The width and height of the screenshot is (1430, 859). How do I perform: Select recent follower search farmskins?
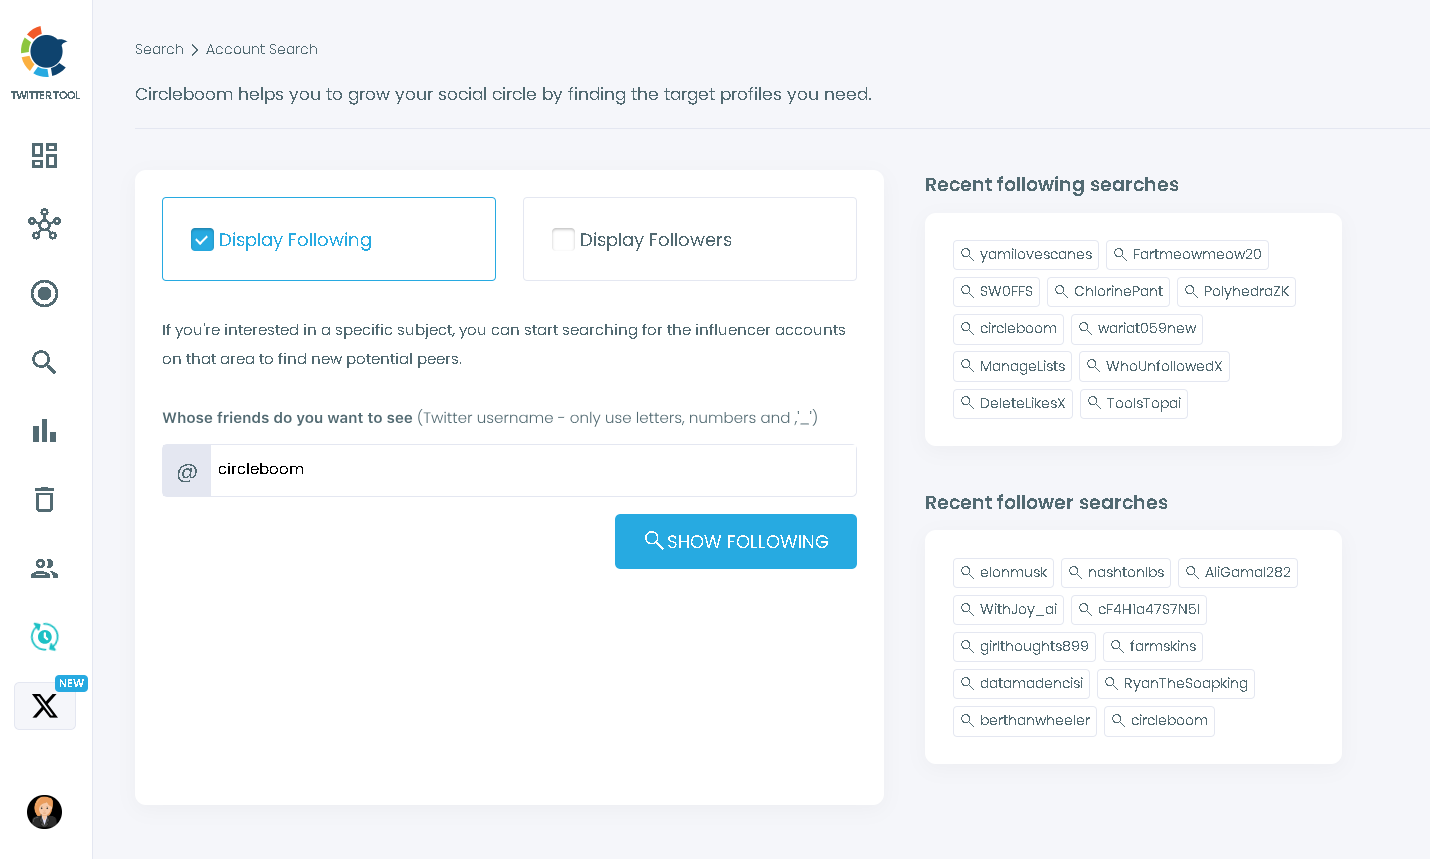click(1153, 647)
